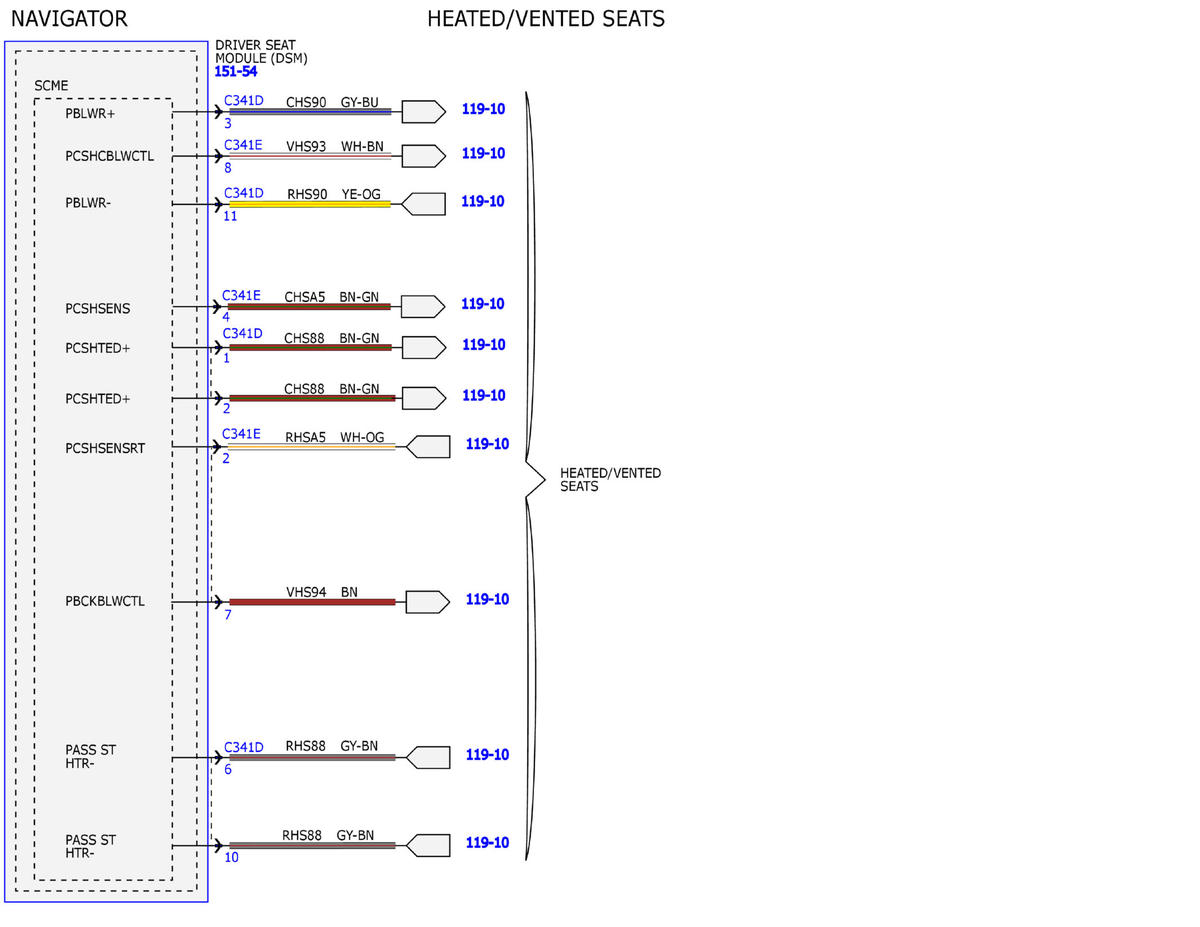Click the red-brown VHS94 wire line
1200x927 pixels.
(x=312, y=602)
